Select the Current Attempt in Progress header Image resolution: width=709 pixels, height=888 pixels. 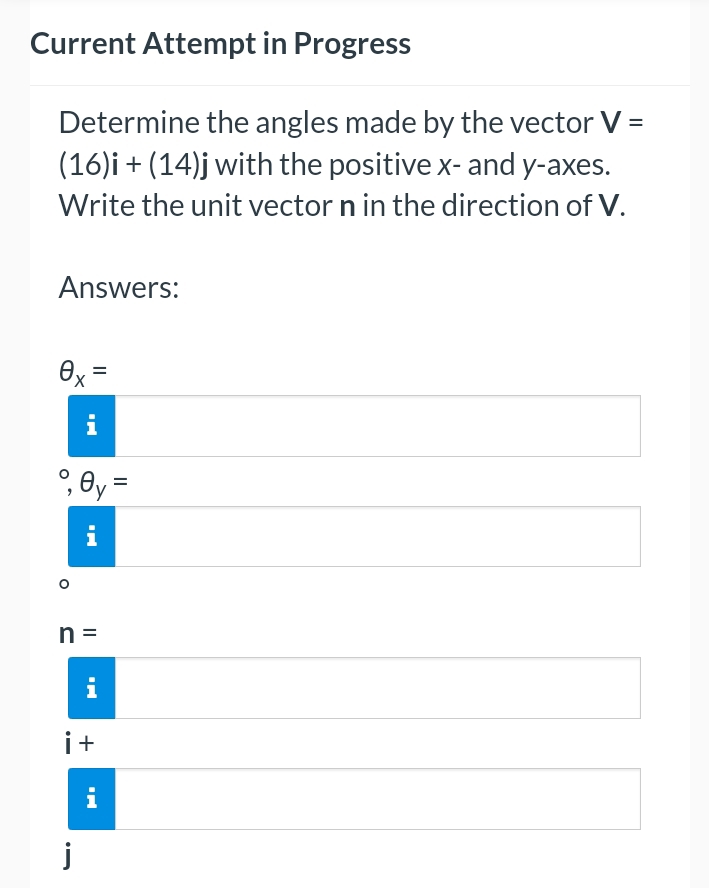pos(220,43)
